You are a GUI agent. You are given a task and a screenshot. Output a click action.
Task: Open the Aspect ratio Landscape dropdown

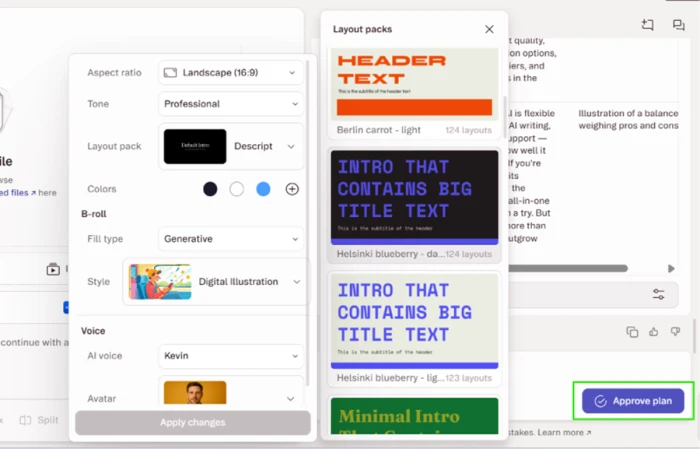click(x=231, y=72)
